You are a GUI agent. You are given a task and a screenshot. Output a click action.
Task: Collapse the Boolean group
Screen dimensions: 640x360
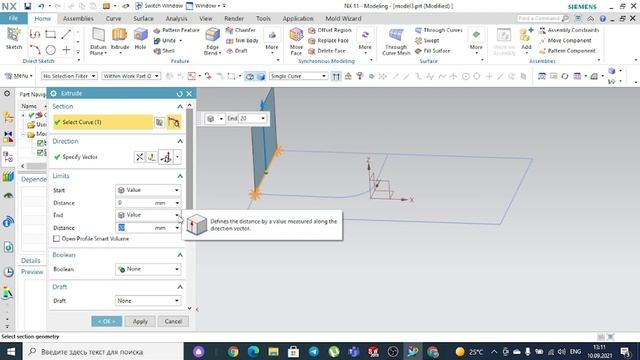pos(180,255)
